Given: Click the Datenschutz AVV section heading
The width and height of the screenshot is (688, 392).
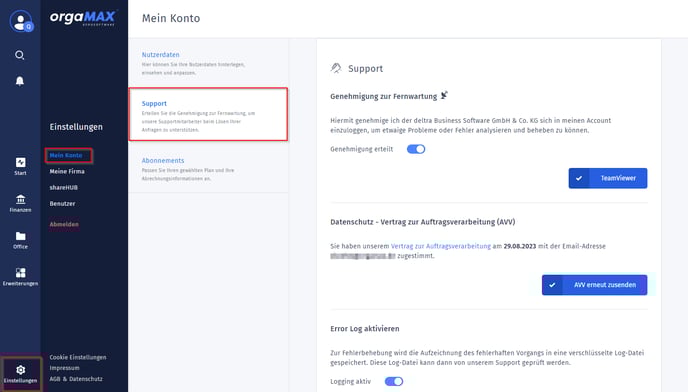Looking at the screenshot, I should (423, 222).
